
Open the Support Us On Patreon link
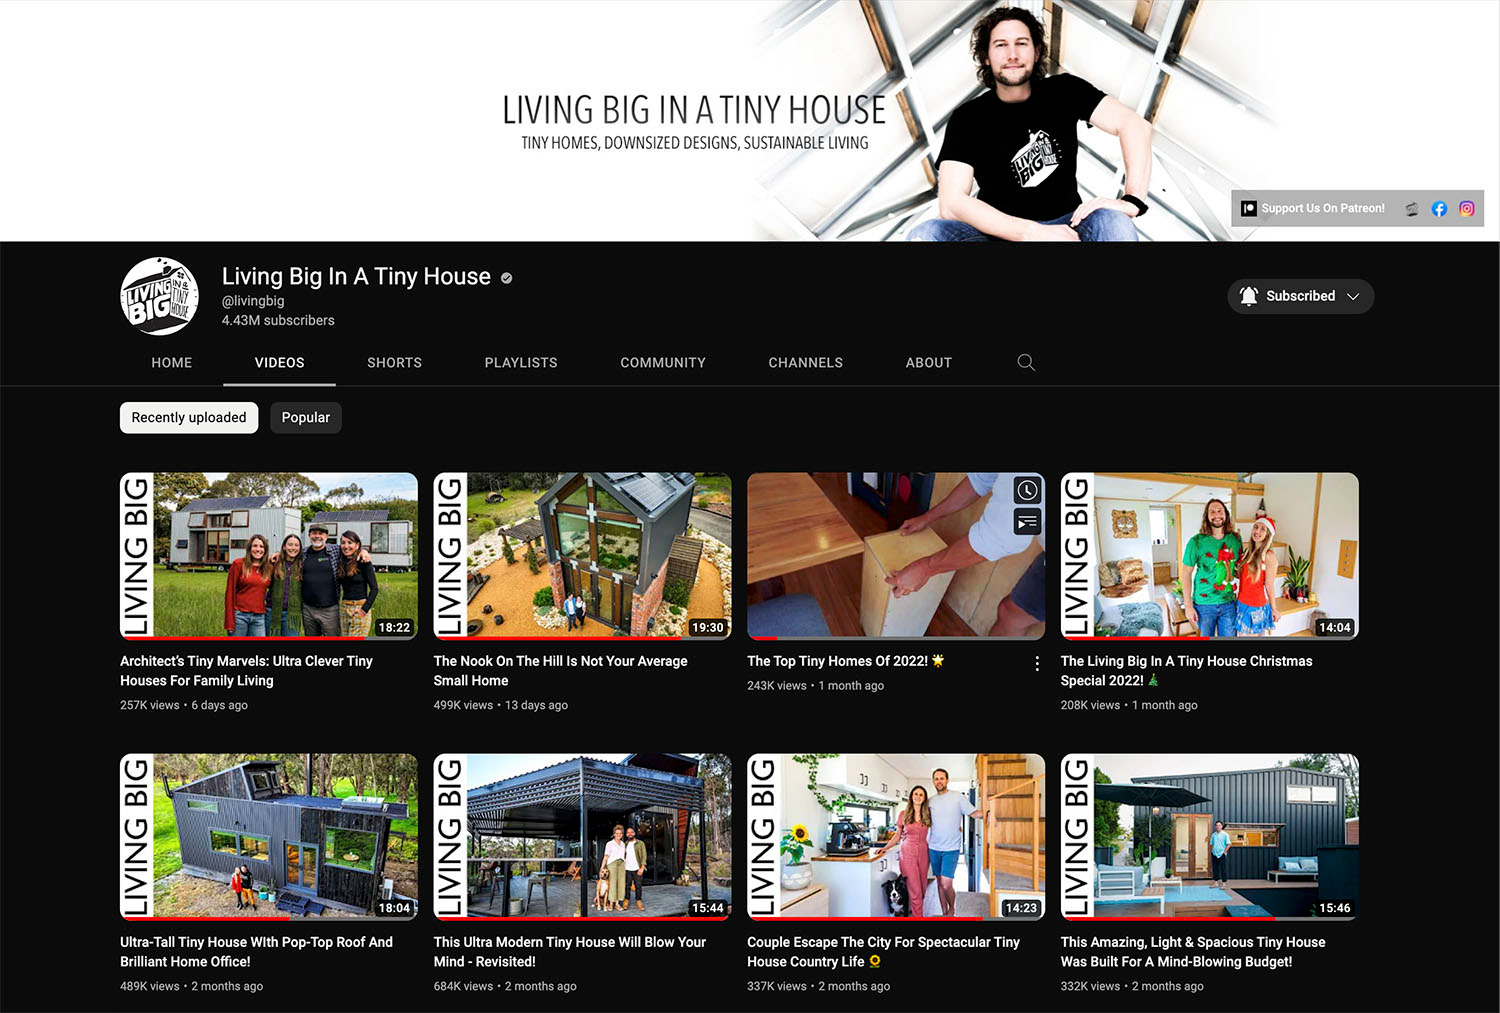tap(1313, 208)
